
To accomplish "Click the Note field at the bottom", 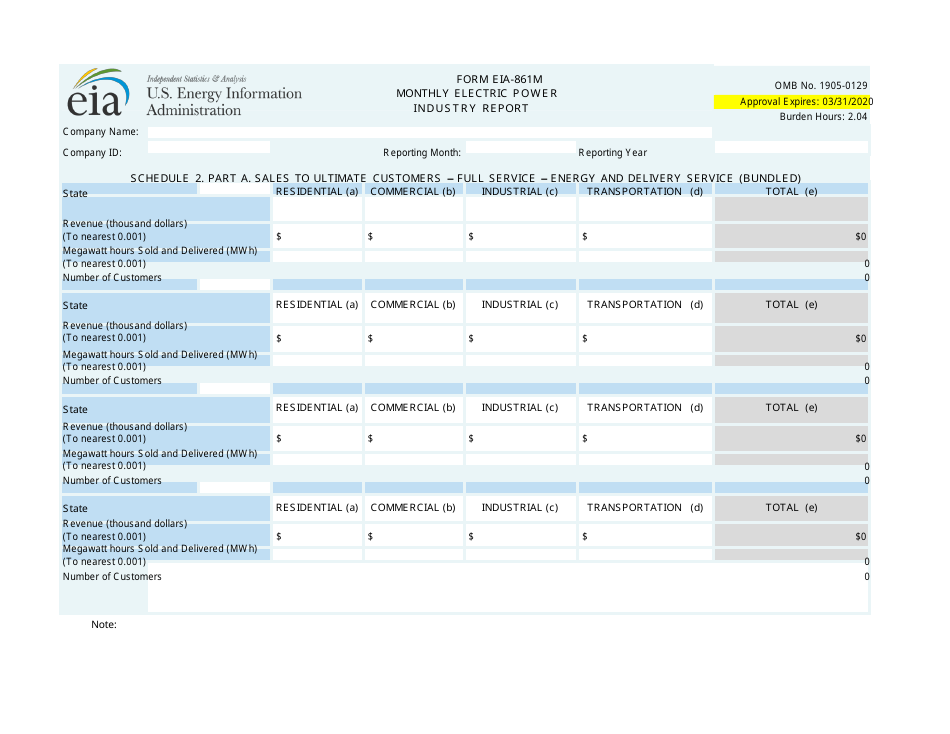I will (500, 600).
